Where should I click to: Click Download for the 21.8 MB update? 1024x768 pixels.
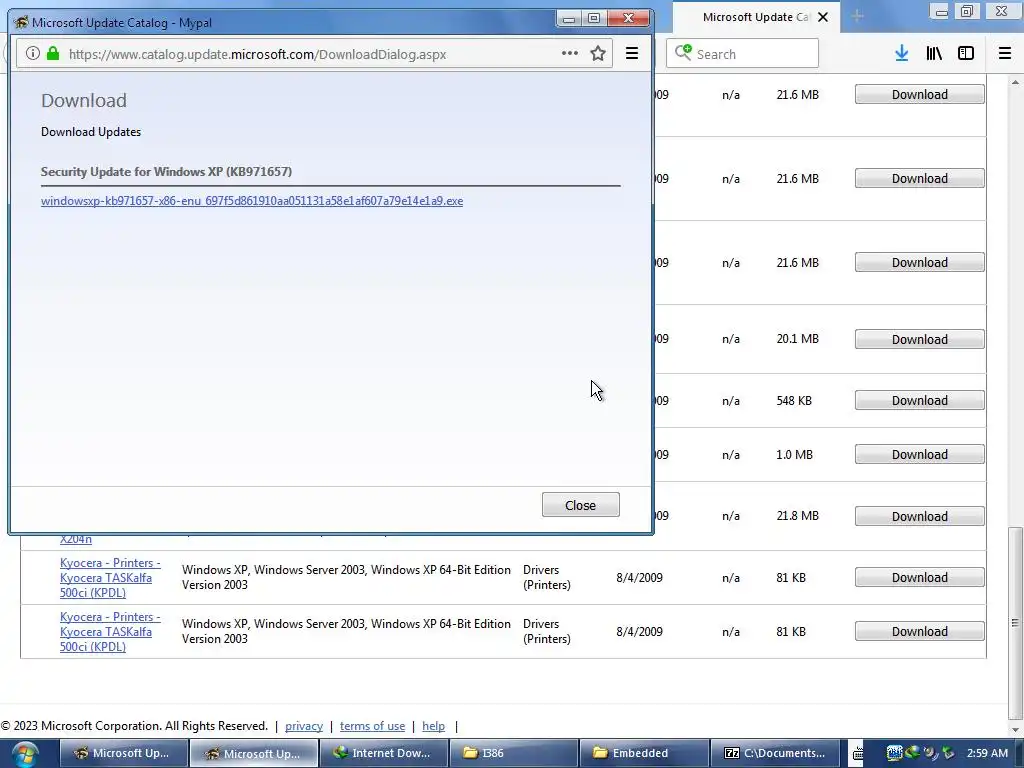tap(920, 516)
